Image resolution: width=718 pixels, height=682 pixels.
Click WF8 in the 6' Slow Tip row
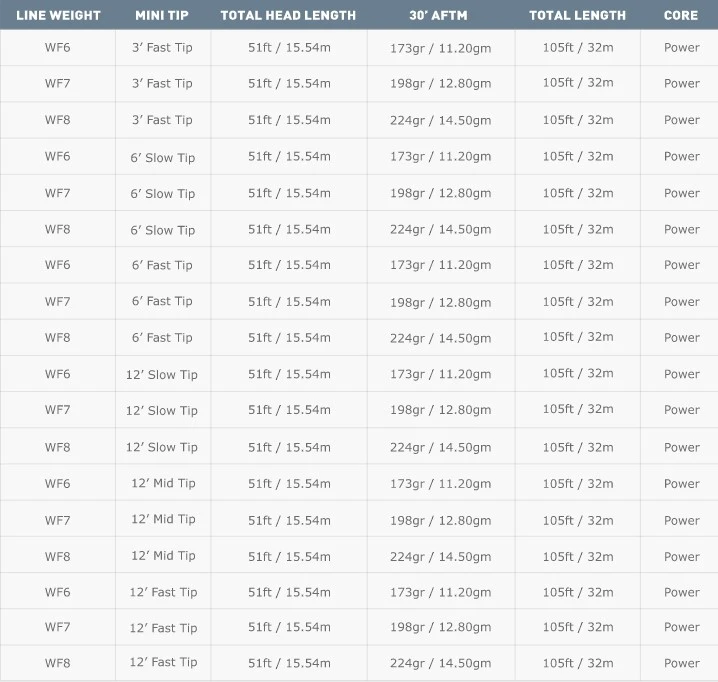(x=58, y=229)
